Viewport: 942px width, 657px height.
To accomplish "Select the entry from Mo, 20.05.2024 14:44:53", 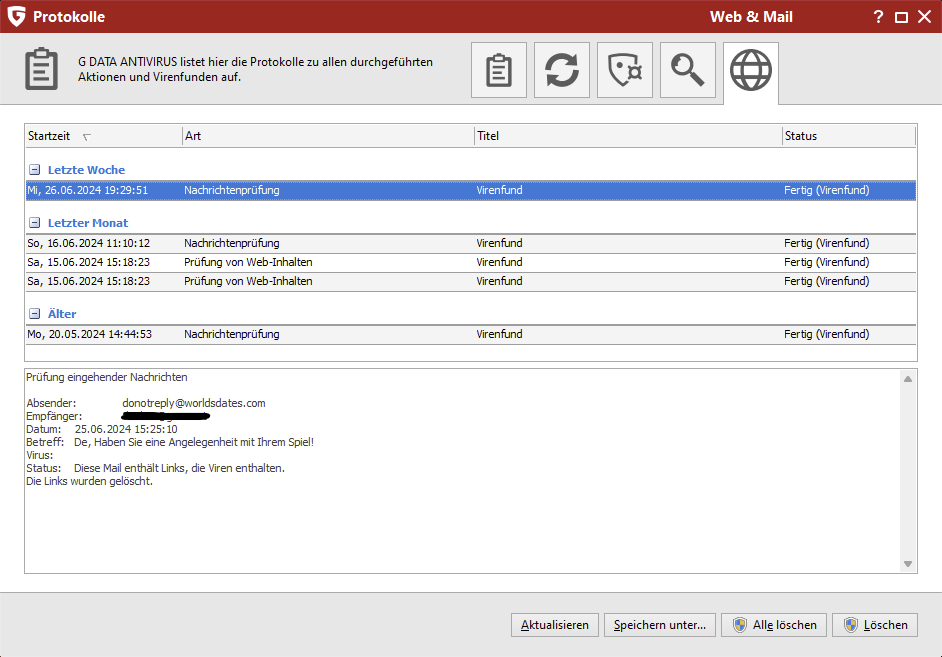I will 471,334.
